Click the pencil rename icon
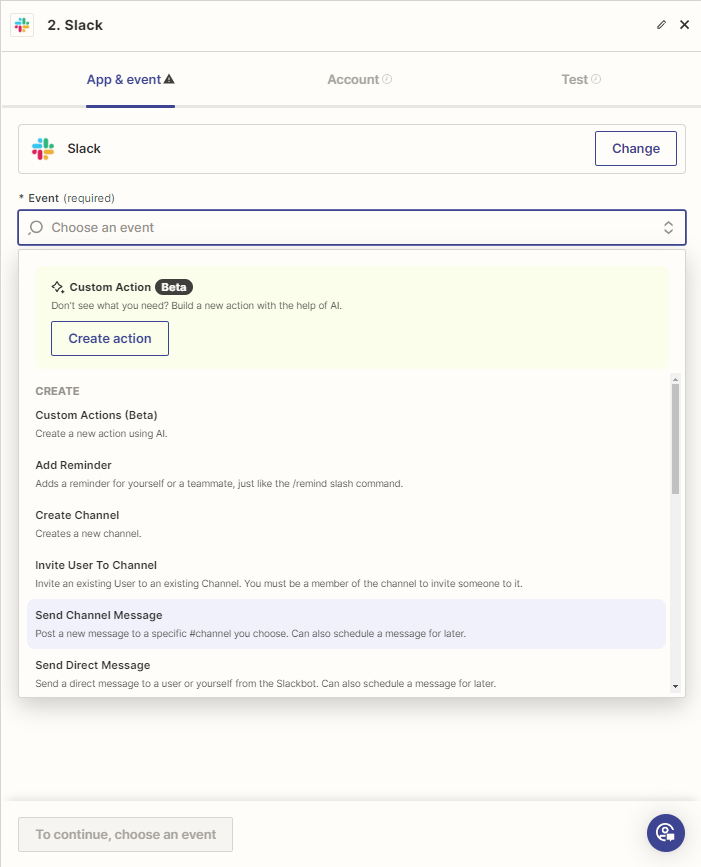The height and width of the screenshot is (867, 701). tap(661, 25)
